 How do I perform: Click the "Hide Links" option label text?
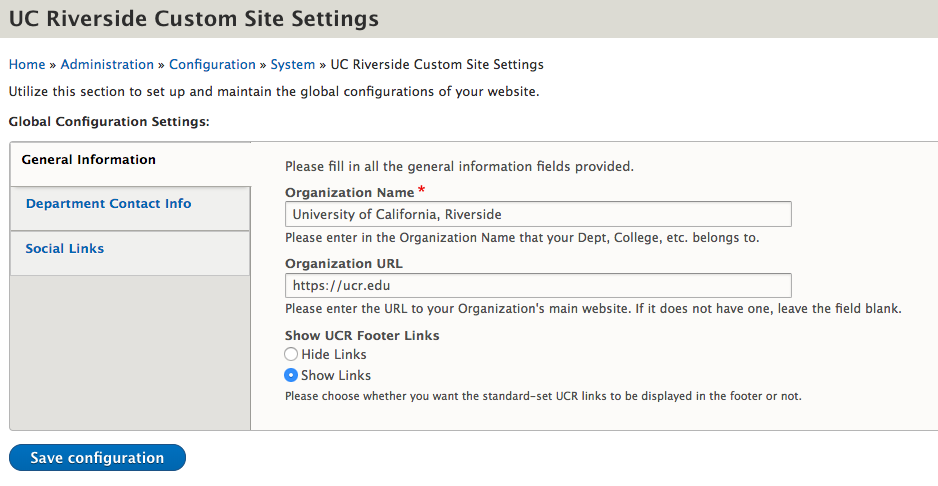[x=334, y=355]
